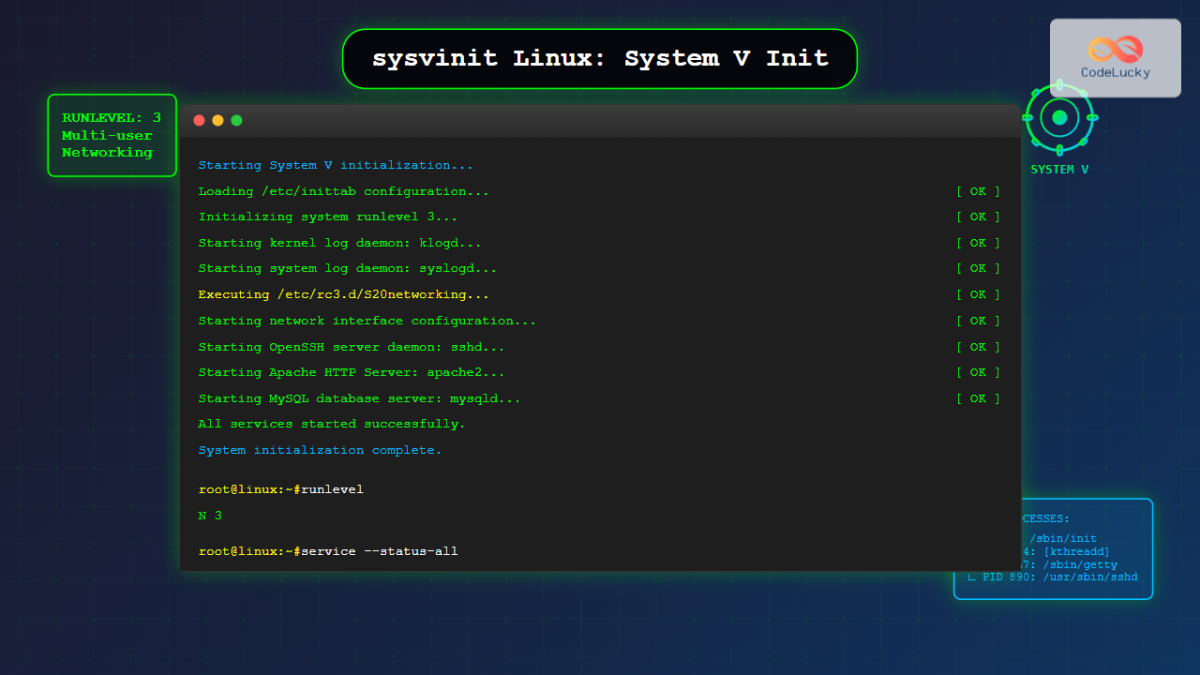The width and height of the screenshot is (1200, 675).
Task: Click the red terminal traffic light
Action: click(x=199, y=119)
